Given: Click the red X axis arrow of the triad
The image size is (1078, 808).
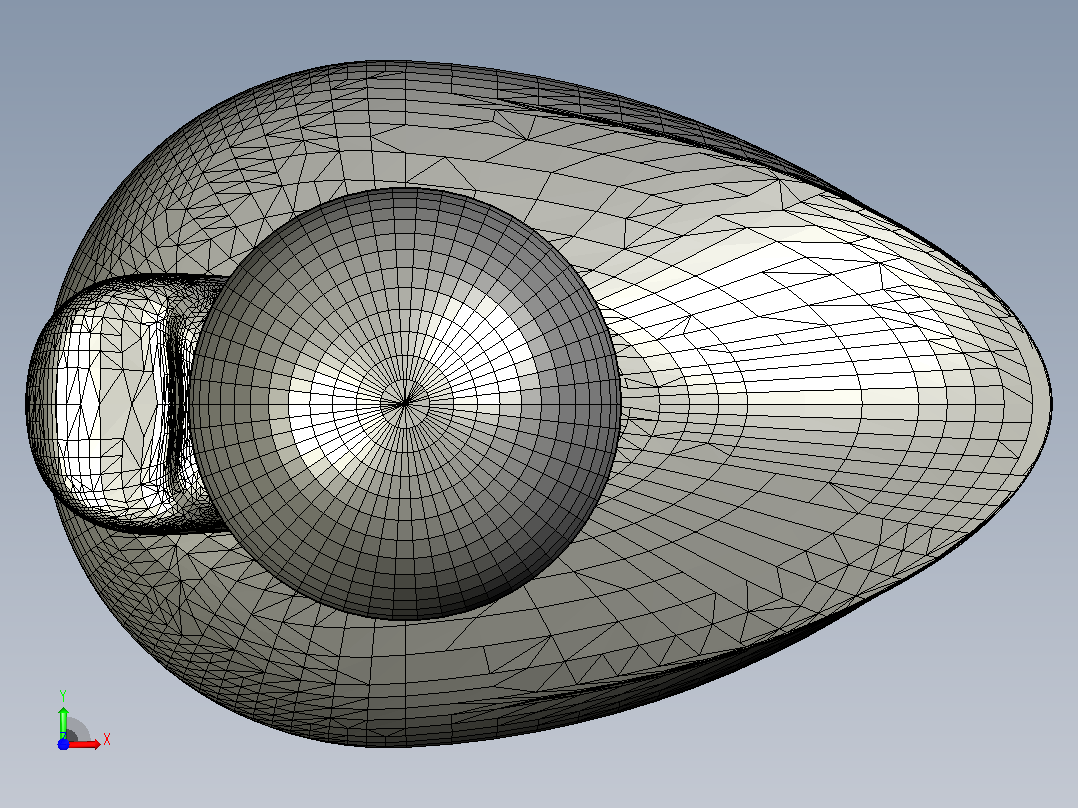Looking at the screenshot, I should point(84,744).
